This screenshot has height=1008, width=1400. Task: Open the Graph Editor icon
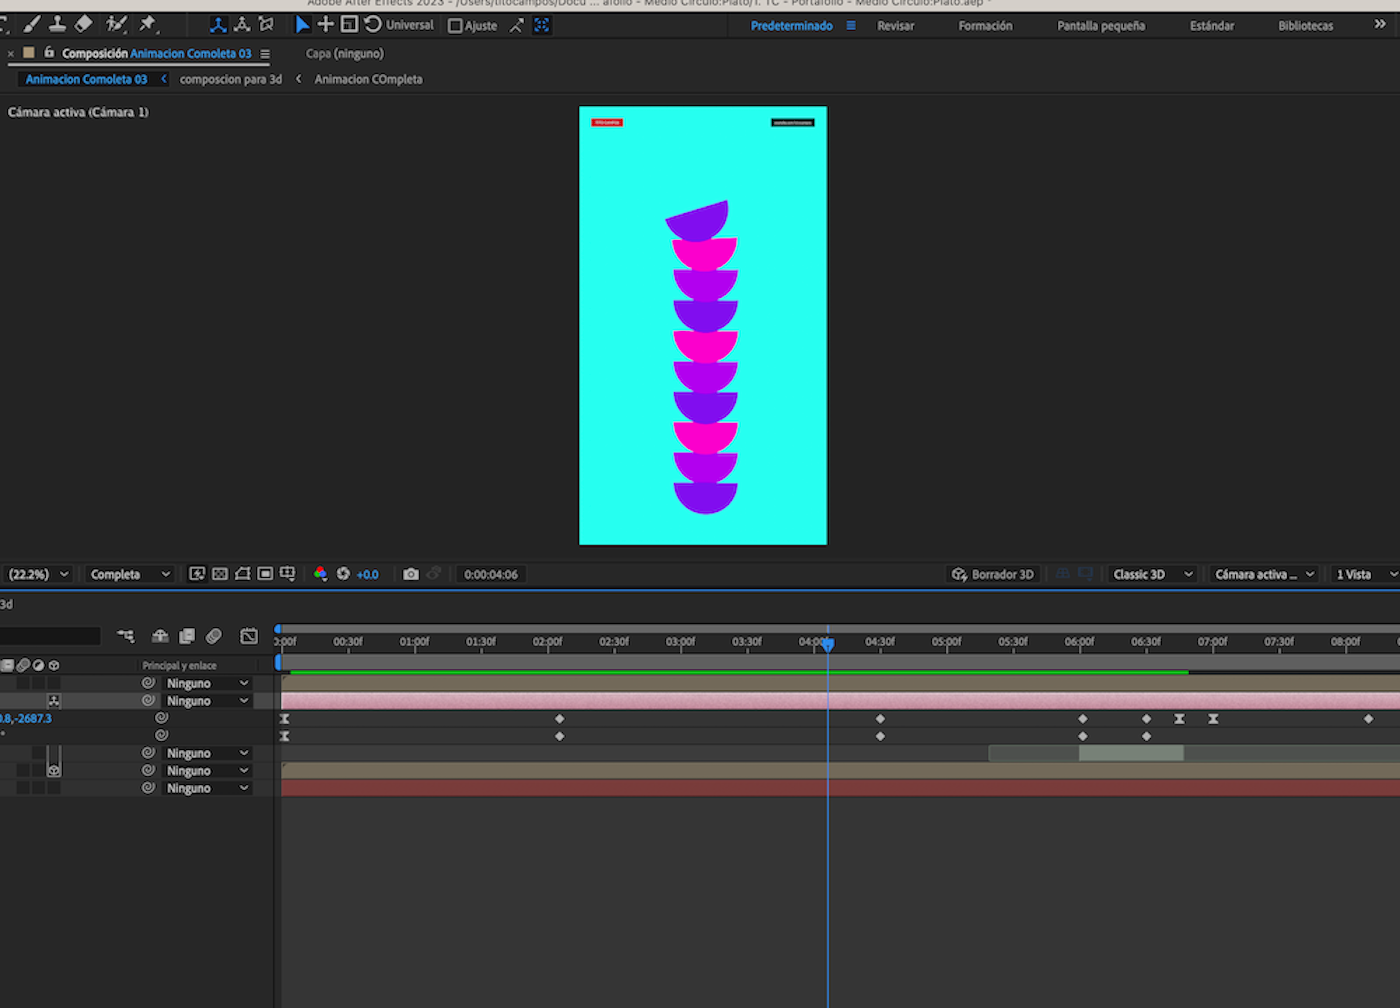click(x=249, y=636)
